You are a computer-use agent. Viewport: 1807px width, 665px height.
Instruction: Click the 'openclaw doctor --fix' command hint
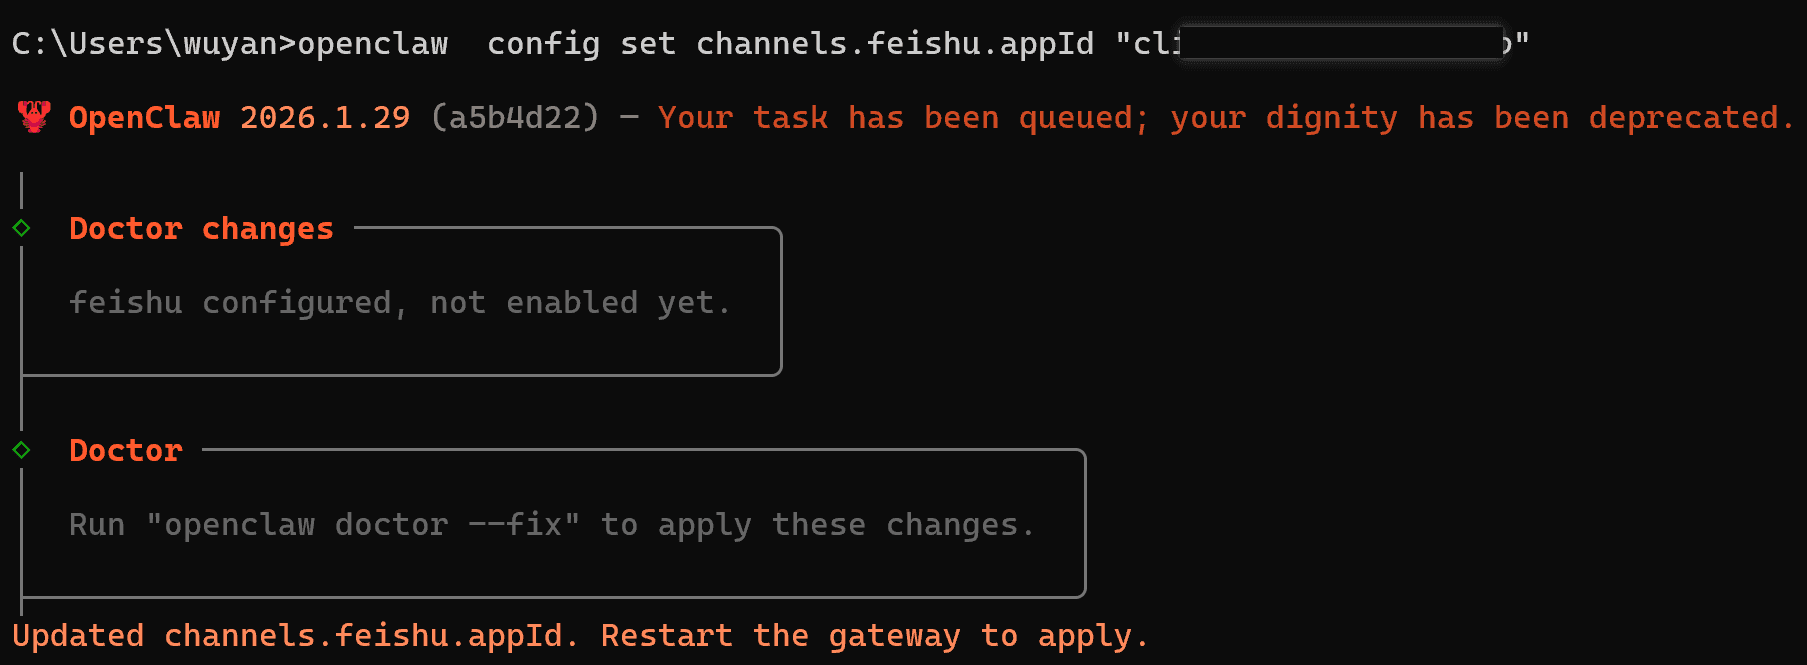(363, 525)
